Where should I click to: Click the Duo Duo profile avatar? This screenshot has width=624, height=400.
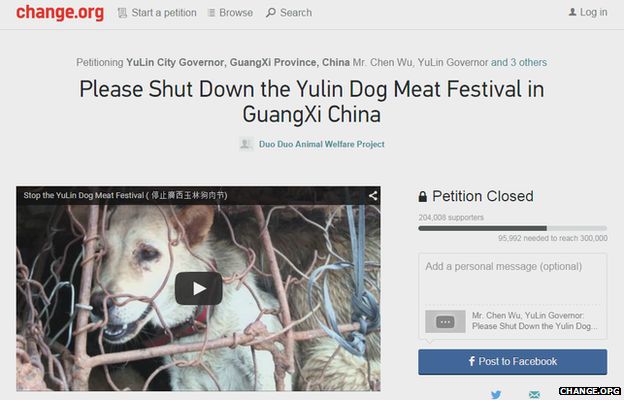coord(246,144)
